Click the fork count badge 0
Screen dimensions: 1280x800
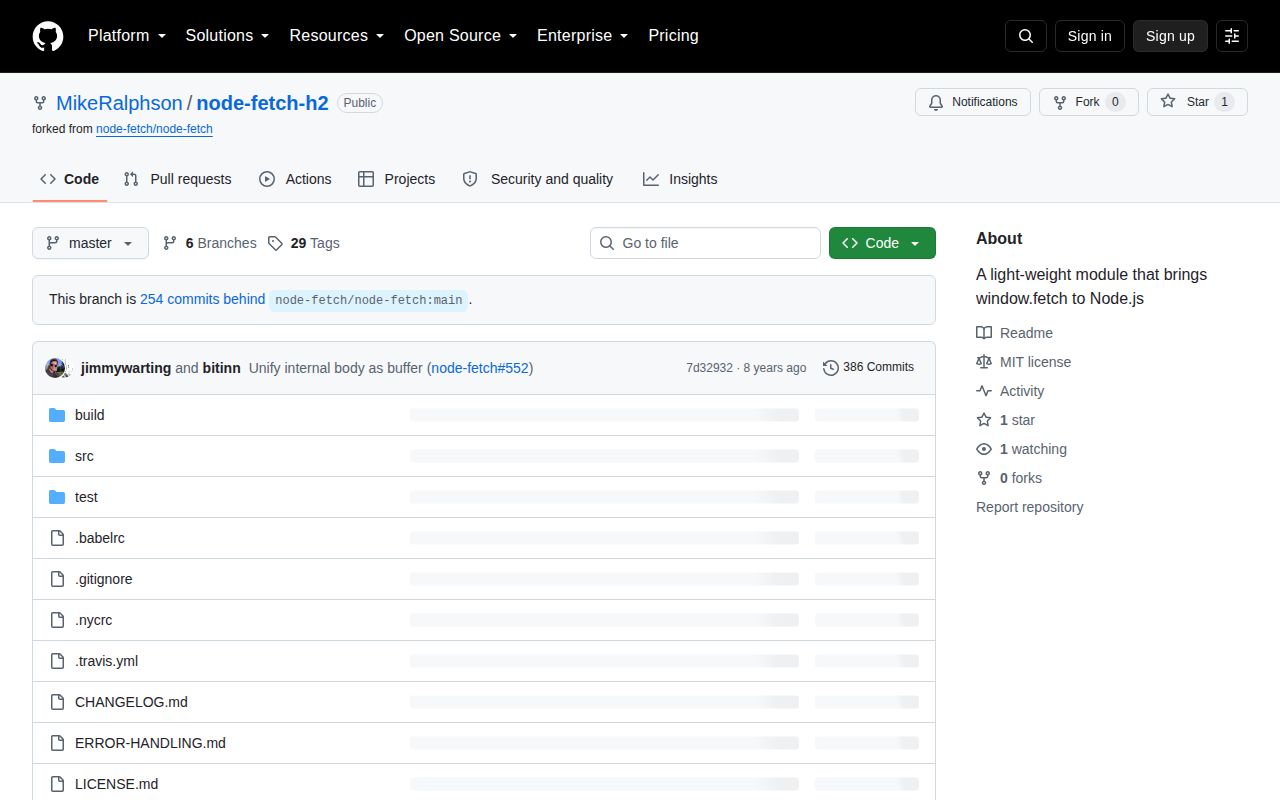tap(1115, 102)
